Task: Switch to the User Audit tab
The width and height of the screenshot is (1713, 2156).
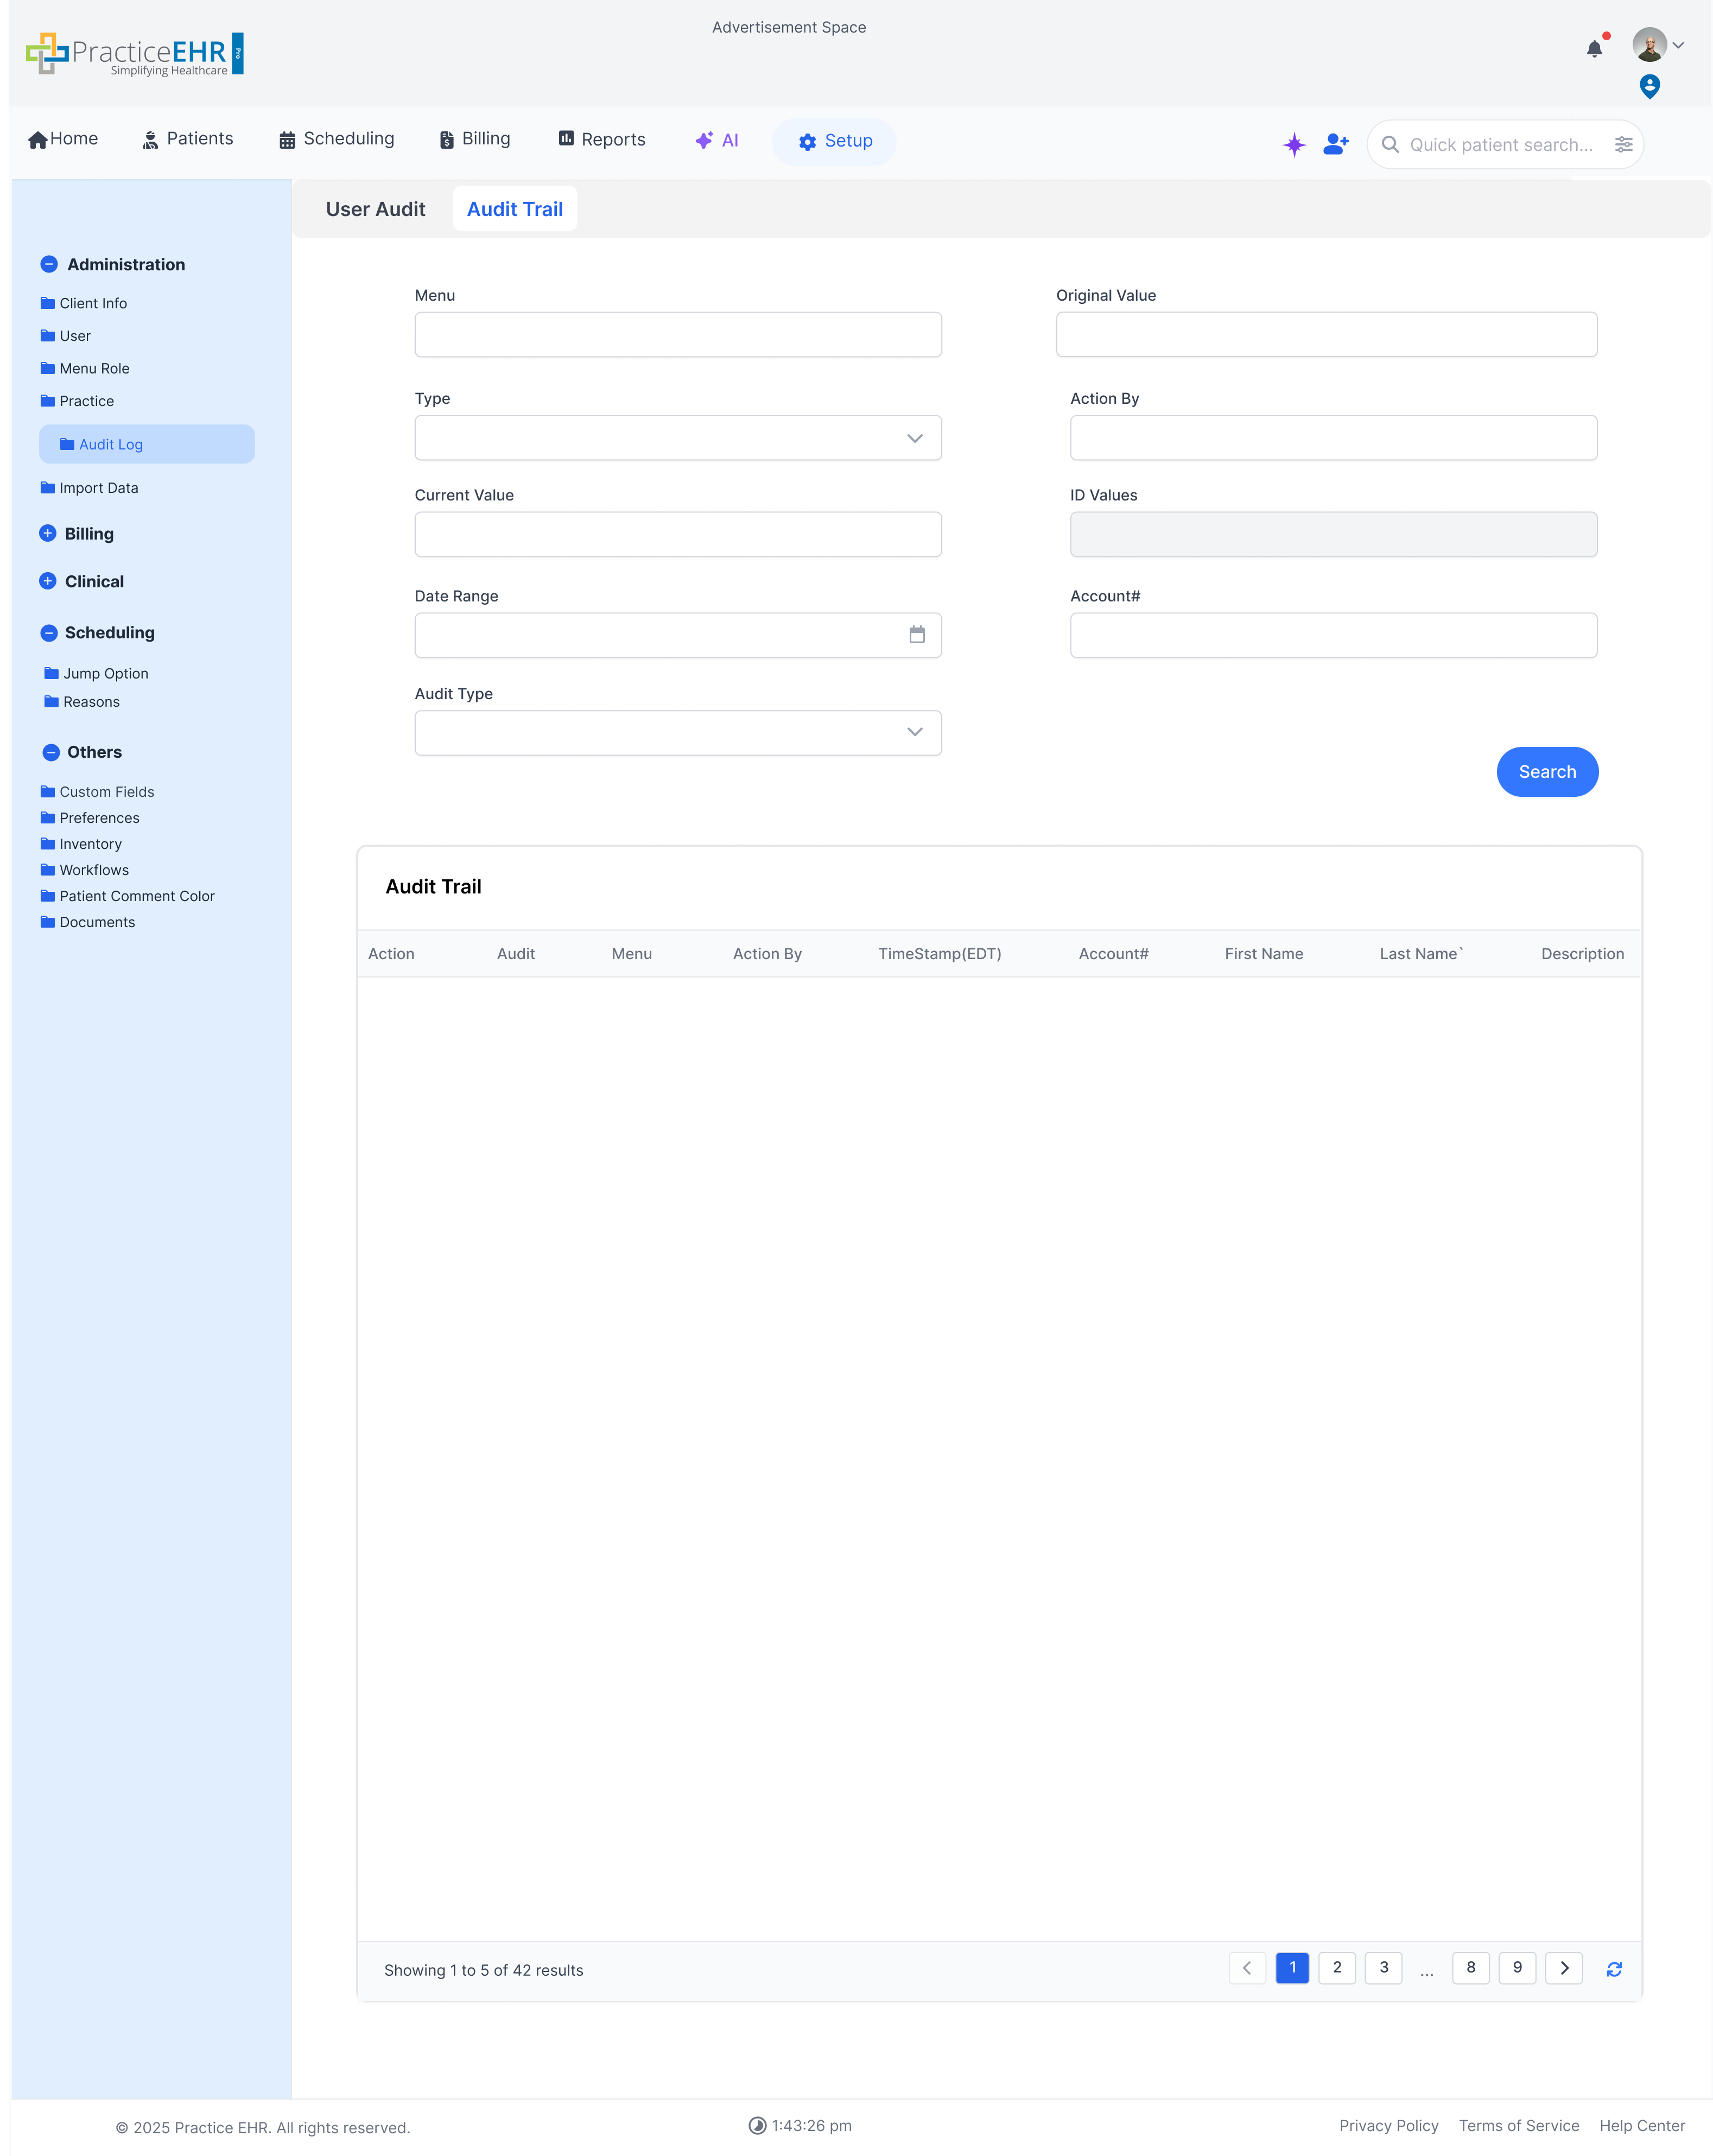Action: [375, 209]
